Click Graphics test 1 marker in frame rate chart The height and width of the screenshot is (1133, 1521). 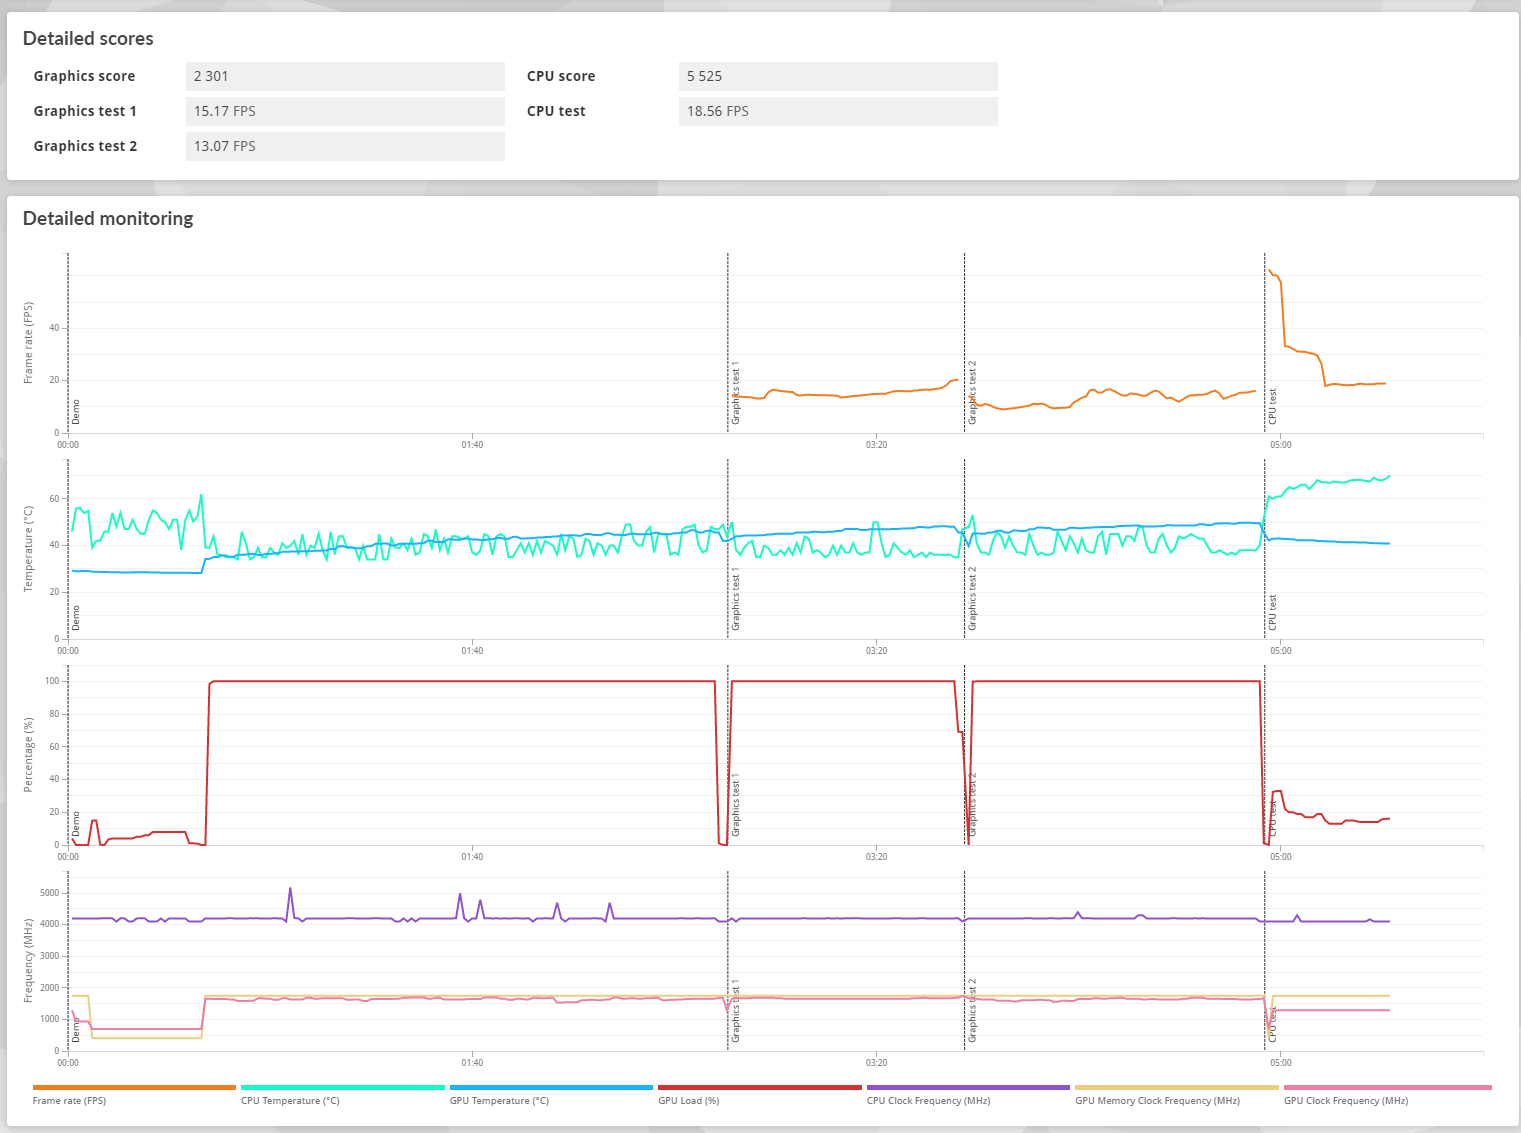click(x=736, y=393)
